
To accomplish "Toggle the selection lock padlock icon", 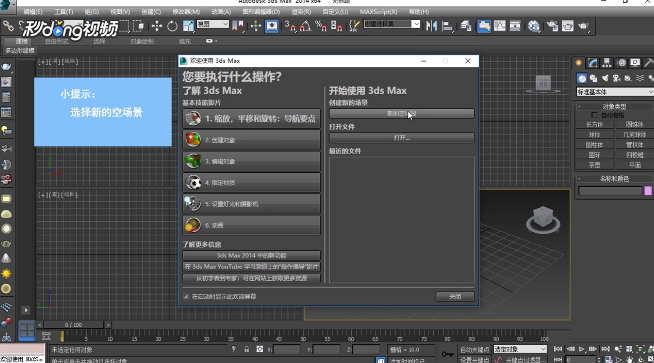I will tap(247, 349).
